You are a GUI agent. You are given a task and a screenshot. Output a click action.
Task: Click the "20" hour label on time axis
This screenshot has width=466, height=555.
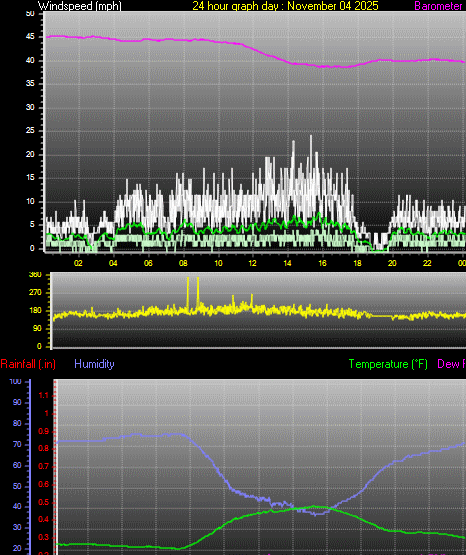click(392, 263)
